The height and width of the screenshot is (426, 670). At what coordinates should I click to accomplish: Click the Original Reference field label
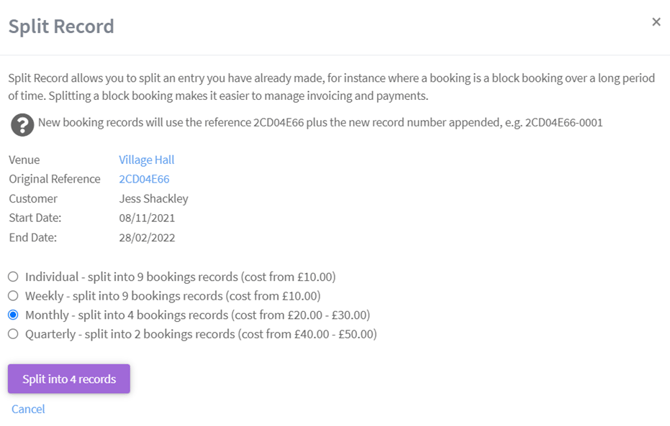[x=54, y=179]
